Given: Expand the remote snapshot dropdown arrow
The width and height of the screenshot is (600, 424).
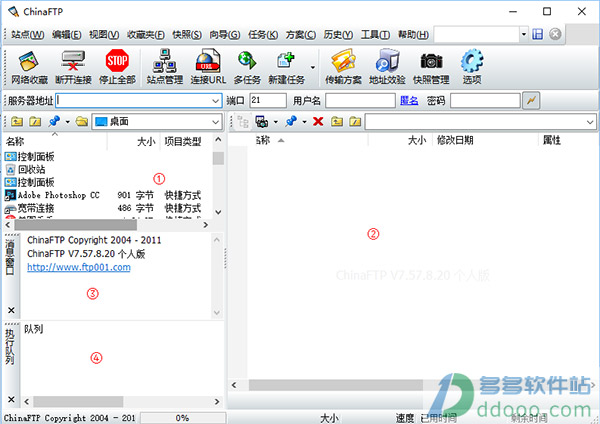Looking at the screenshot, I should [275, 122].
